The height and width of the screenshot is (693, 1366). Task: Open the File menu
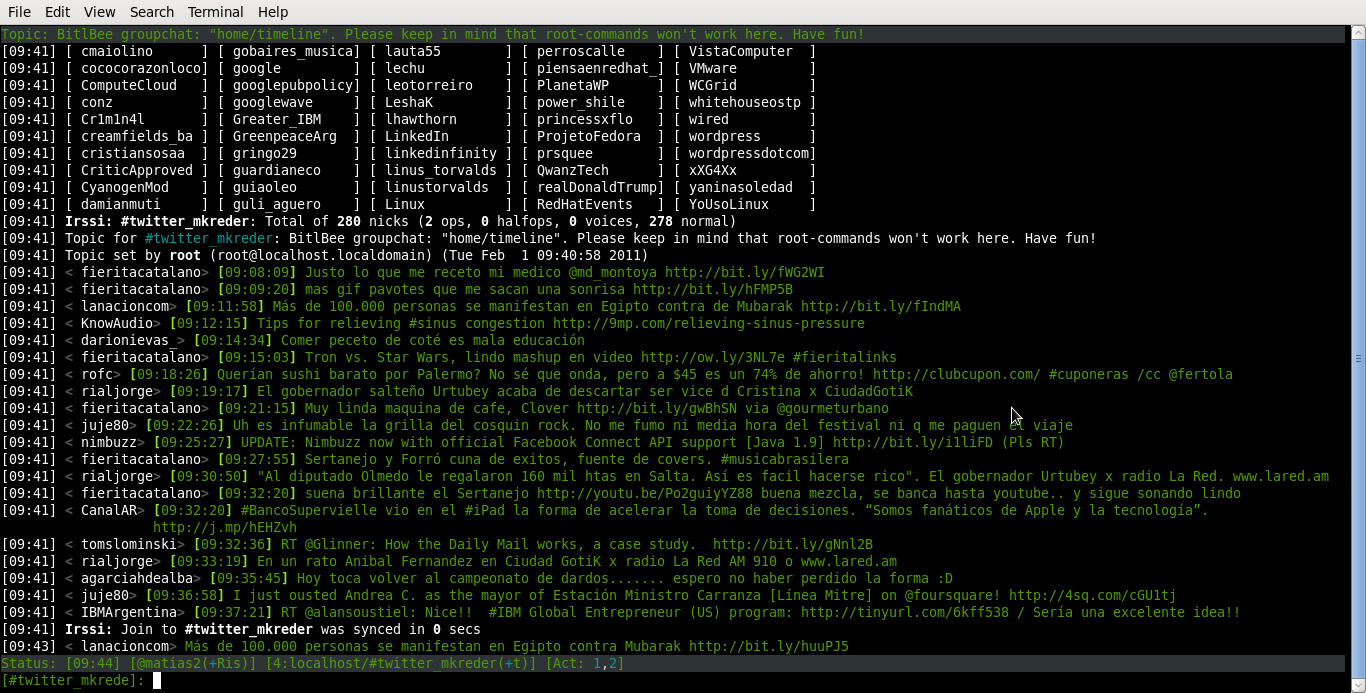19,12
